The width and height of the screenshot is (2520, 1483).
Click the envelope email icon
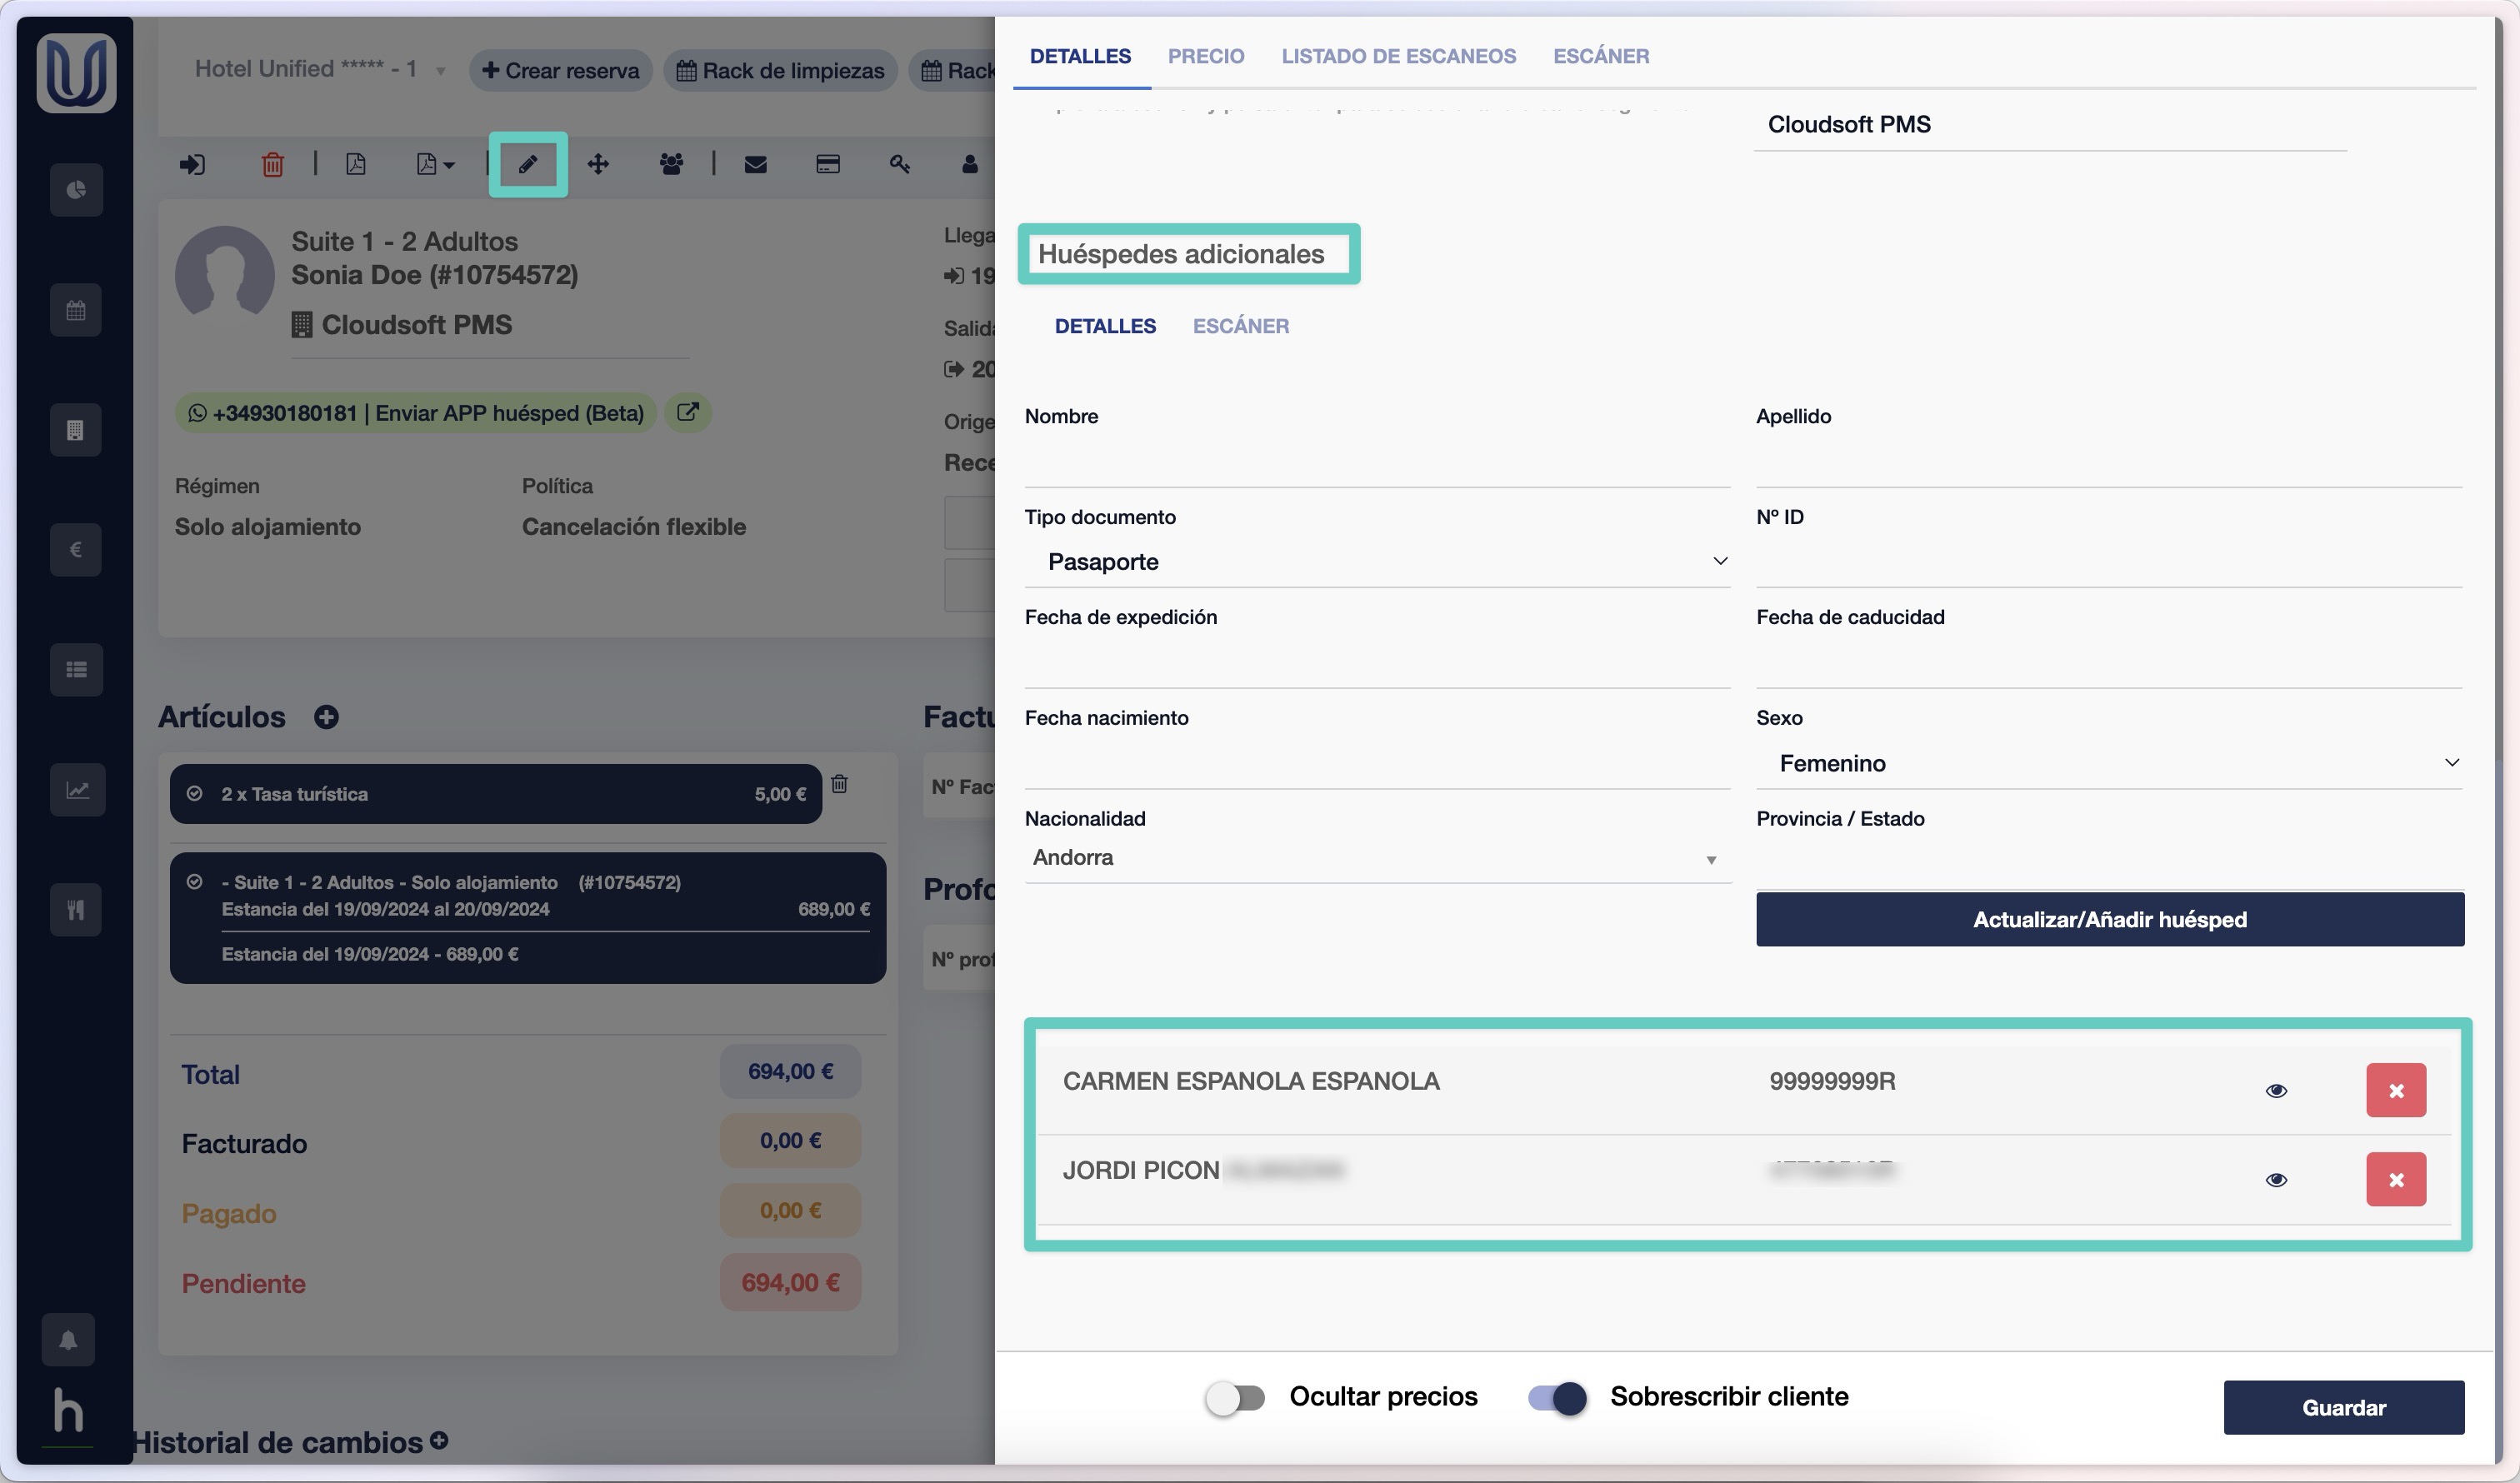tap(755, 164)
